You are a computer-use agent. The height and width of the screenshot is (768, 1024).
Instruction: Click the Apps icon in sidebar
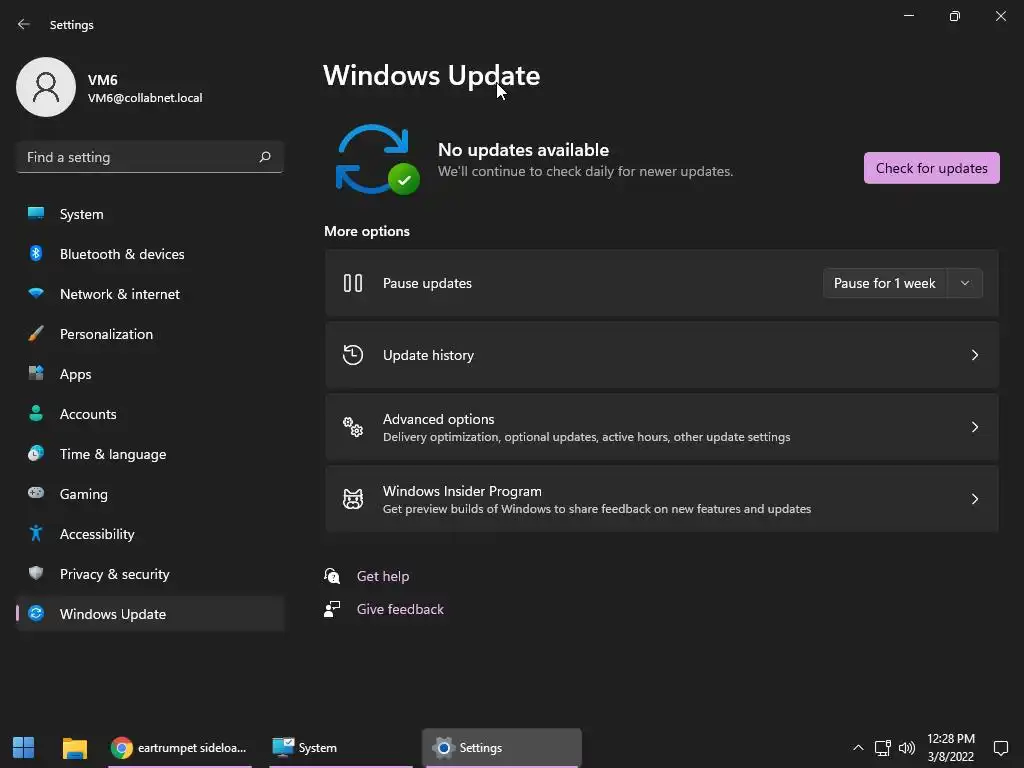(x=36, y=374)
